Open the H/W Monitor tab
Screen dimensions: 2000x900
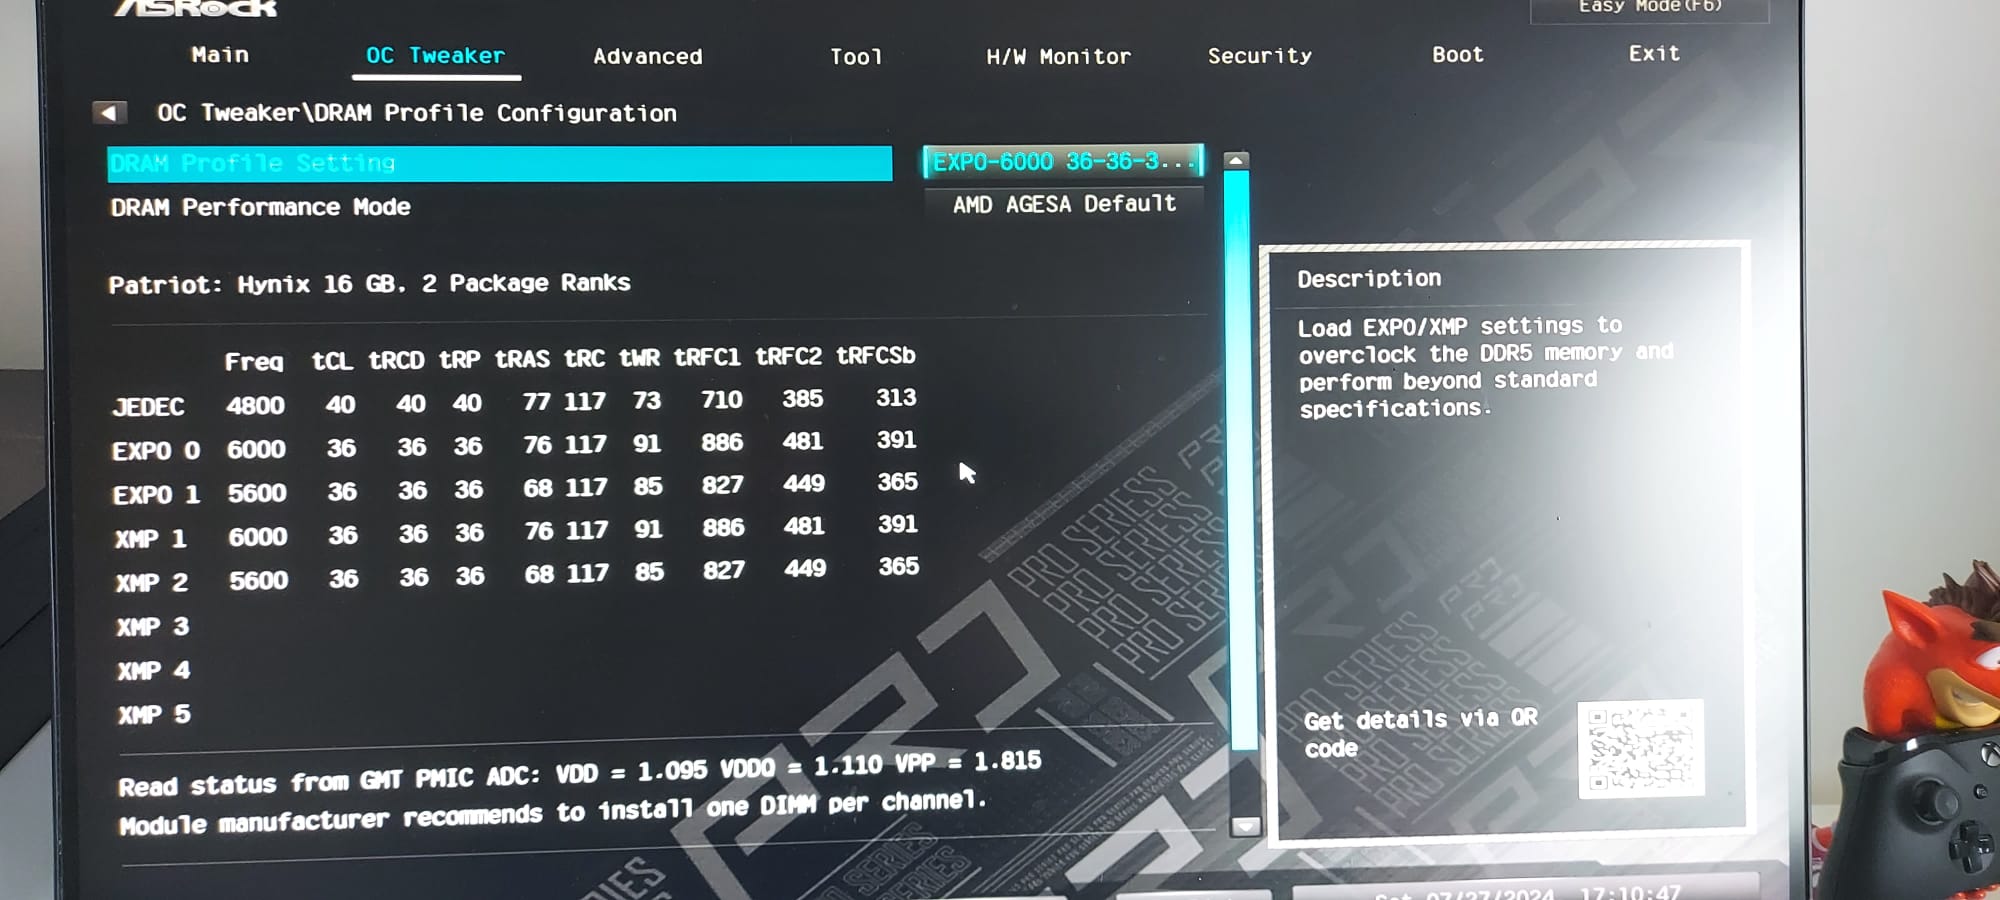tap(1058, 57)
